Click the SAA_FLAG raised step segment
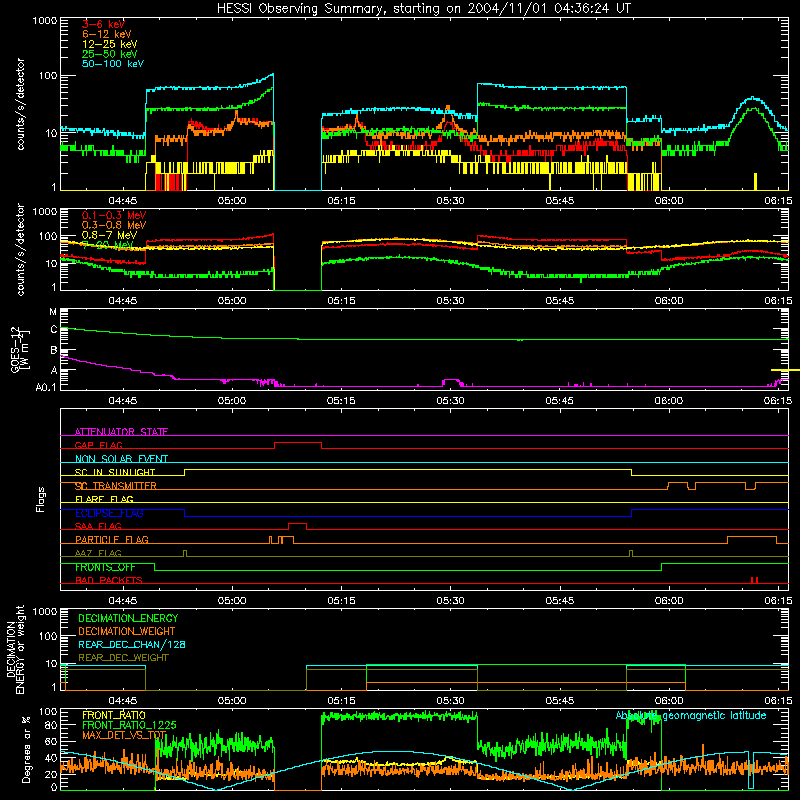The width and height of the screenshot is (800, 800). tap(297, 524)
